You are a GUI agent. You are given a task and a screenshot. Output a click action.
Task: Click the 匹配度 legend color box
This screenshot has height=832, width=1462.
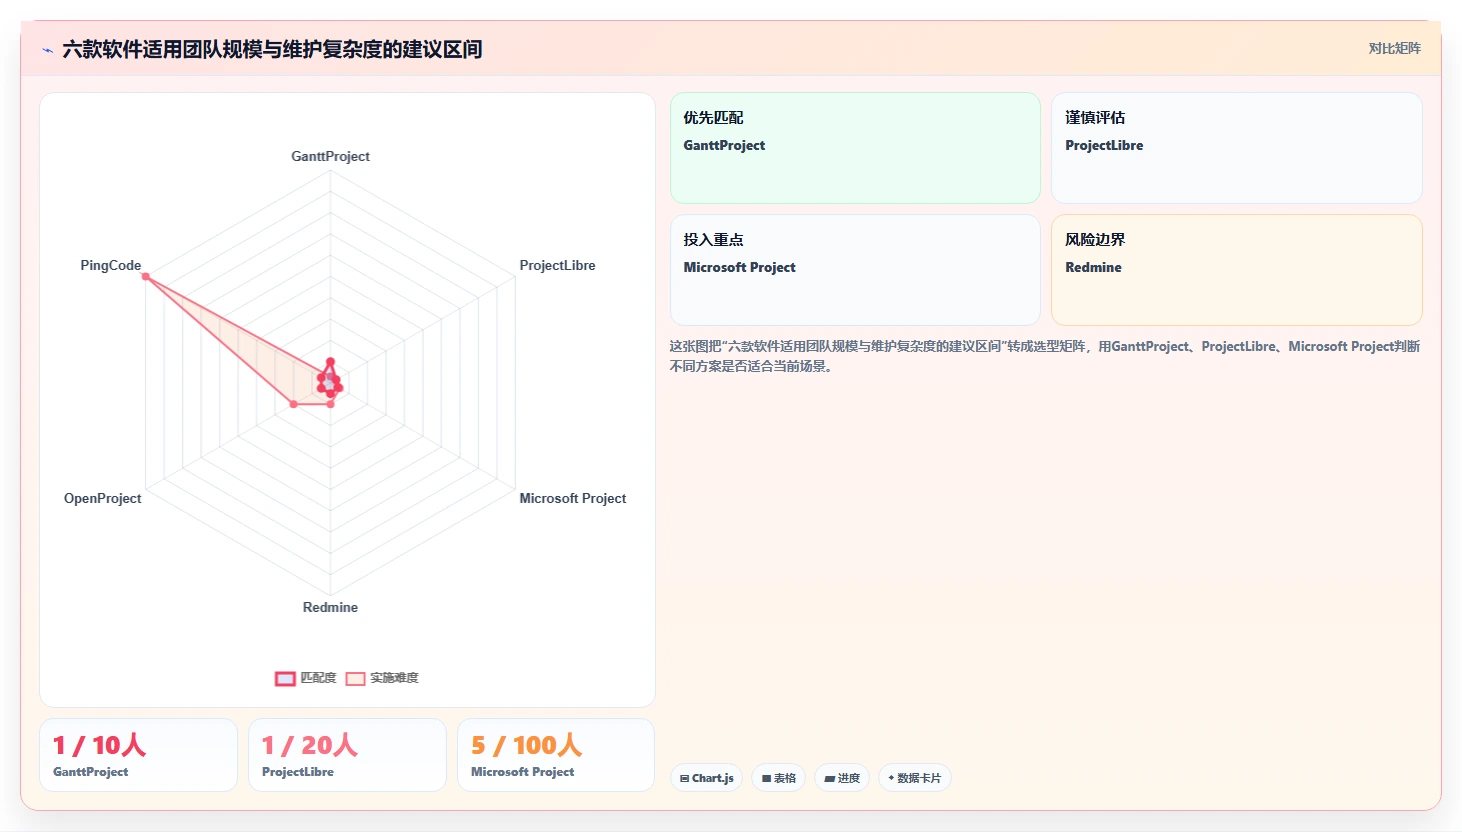tap(285, 679)
